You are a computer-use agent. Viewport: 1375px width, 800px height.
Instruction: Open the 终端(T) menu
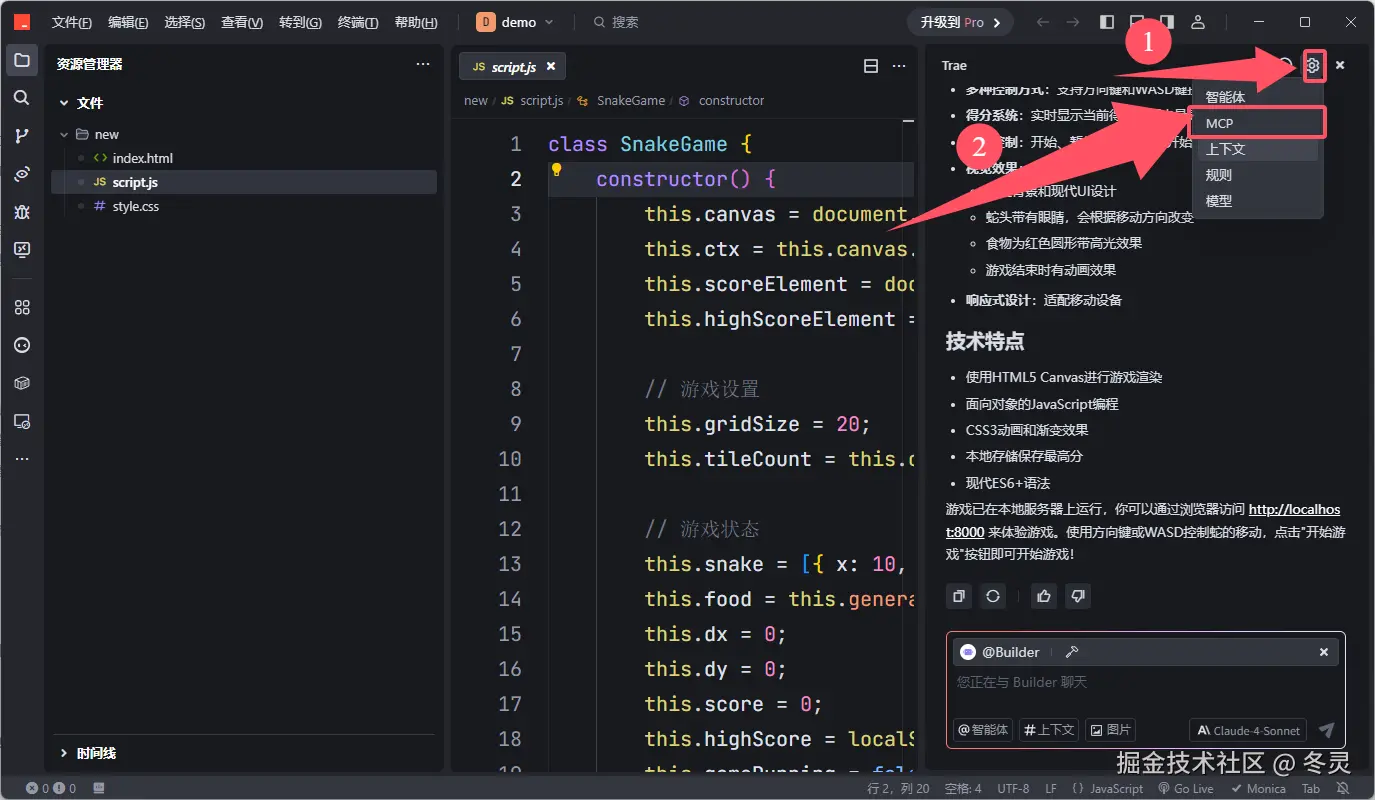click(358, 22)
